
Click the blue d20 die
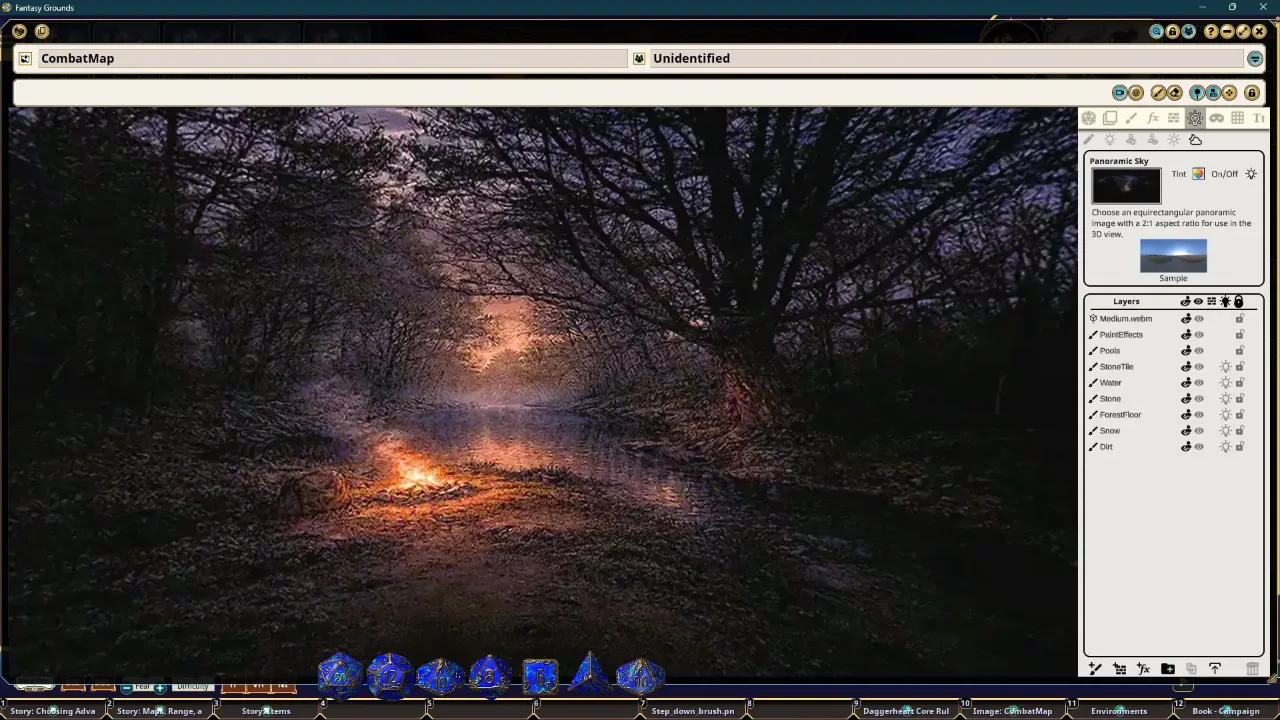340,675
